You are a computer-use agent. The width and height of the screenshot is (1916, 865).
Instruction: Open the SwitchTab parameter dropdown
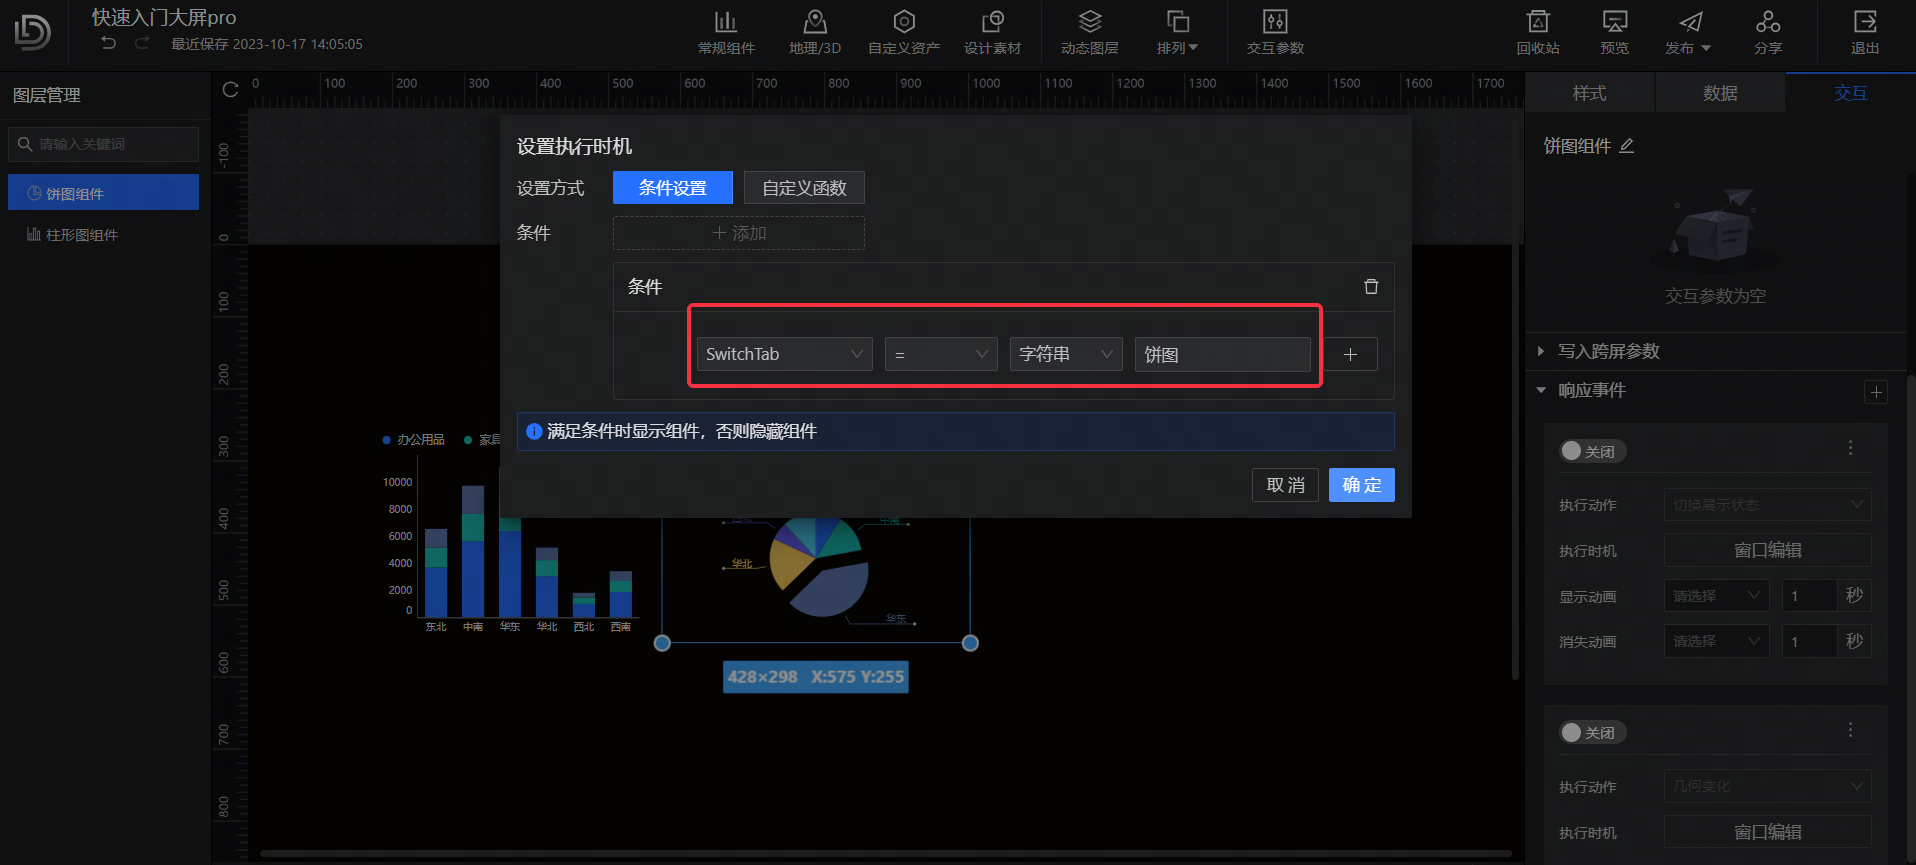coord(784,354)
